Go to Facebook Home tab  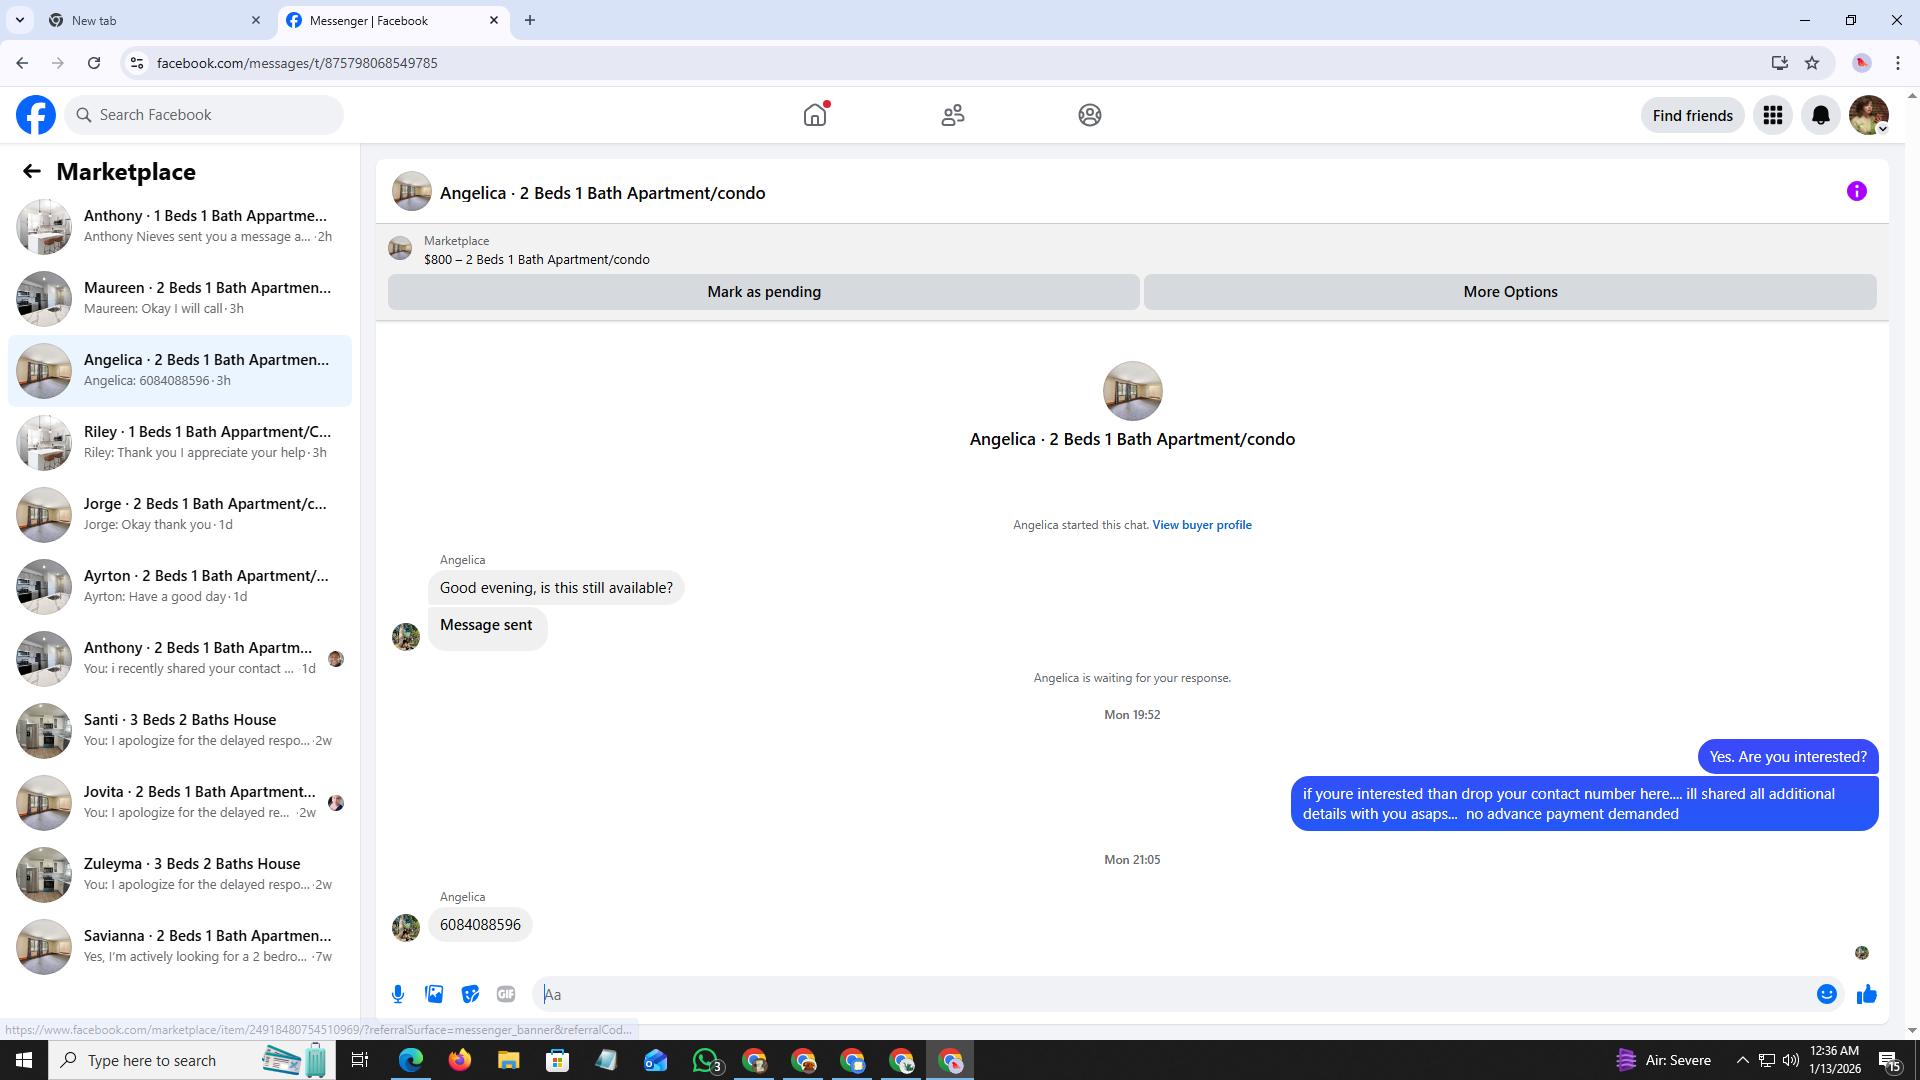coord(815,115)
